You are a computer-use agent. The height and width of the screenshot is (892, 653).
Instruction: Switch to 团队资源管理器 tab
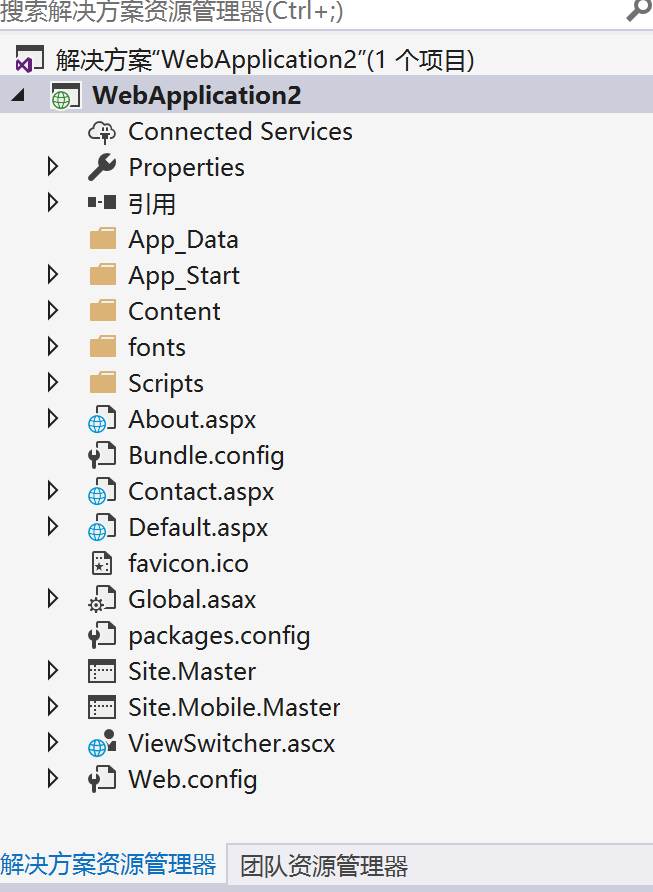324,866
